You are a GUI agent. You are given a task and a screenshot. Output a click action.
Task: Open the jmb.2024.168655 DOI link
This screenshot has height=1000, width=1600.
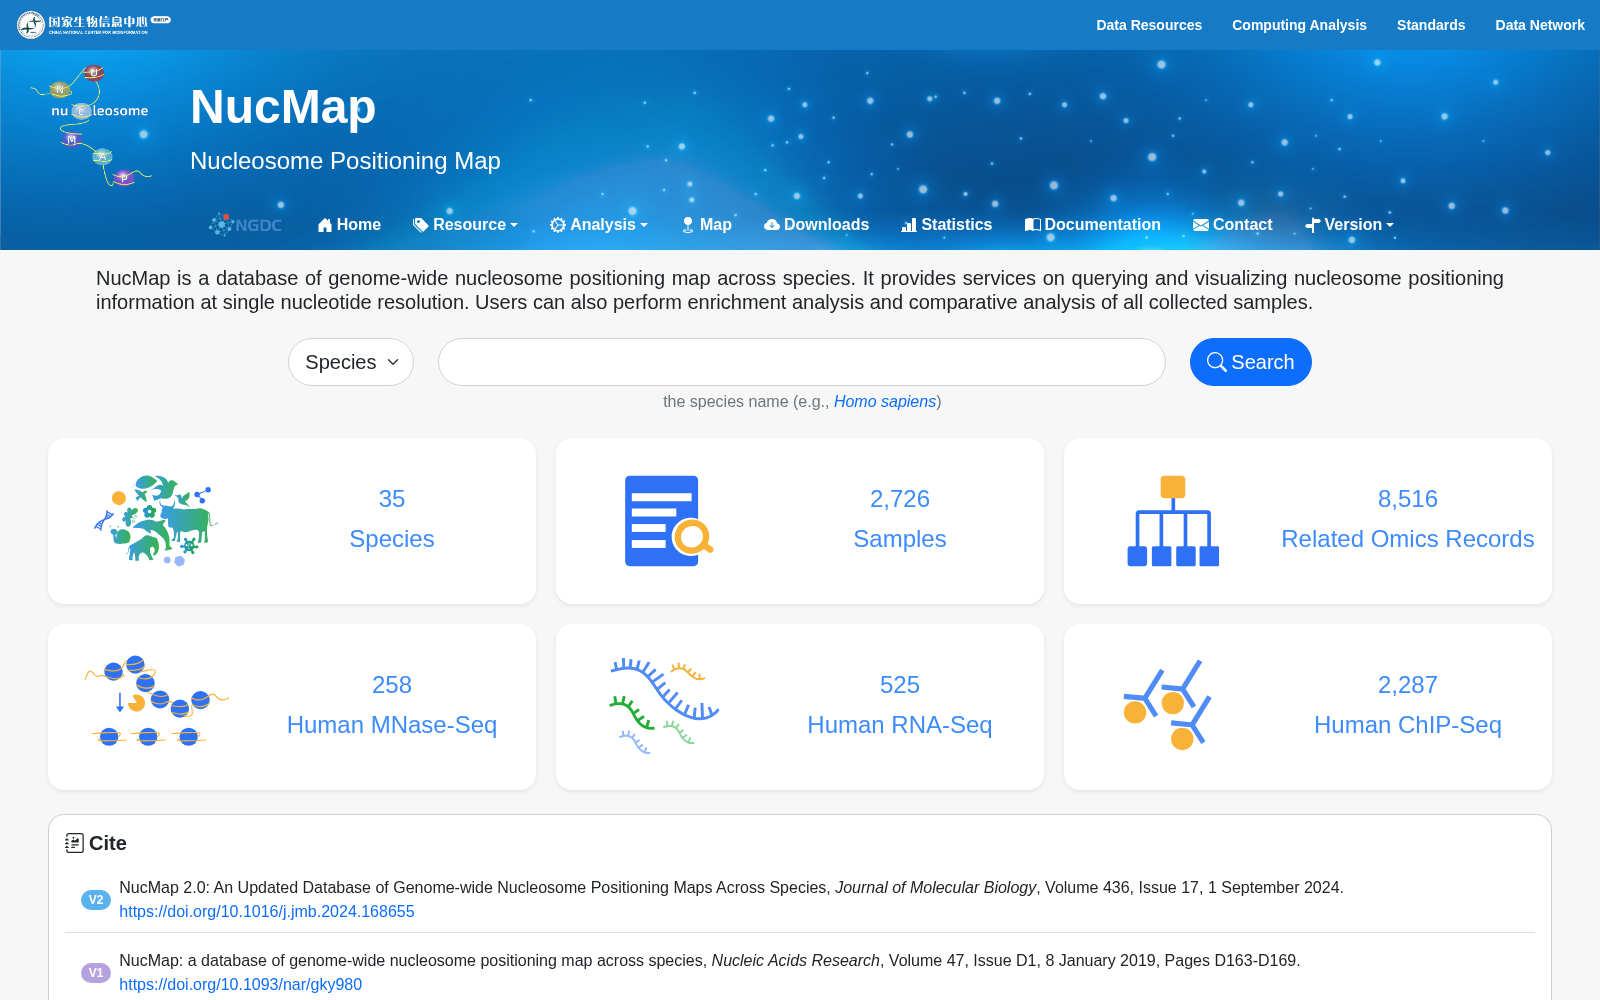coord(267,912)
